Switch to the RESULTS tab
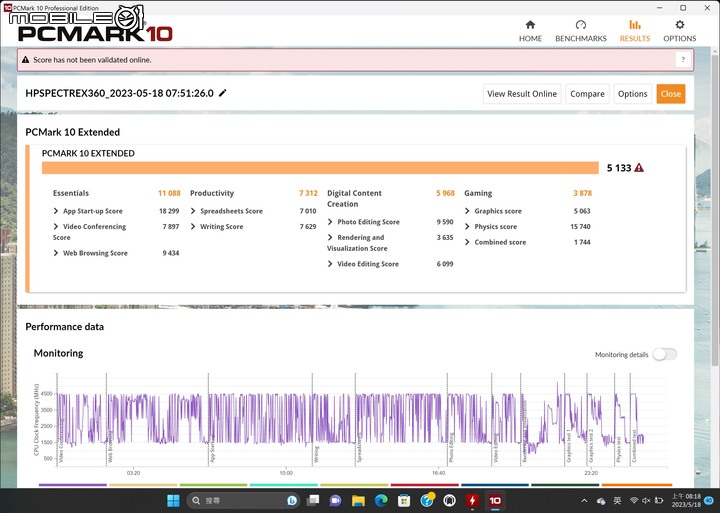Image resolution: width=720 pixels, height=513 pixels. click(x=635, y=31)
